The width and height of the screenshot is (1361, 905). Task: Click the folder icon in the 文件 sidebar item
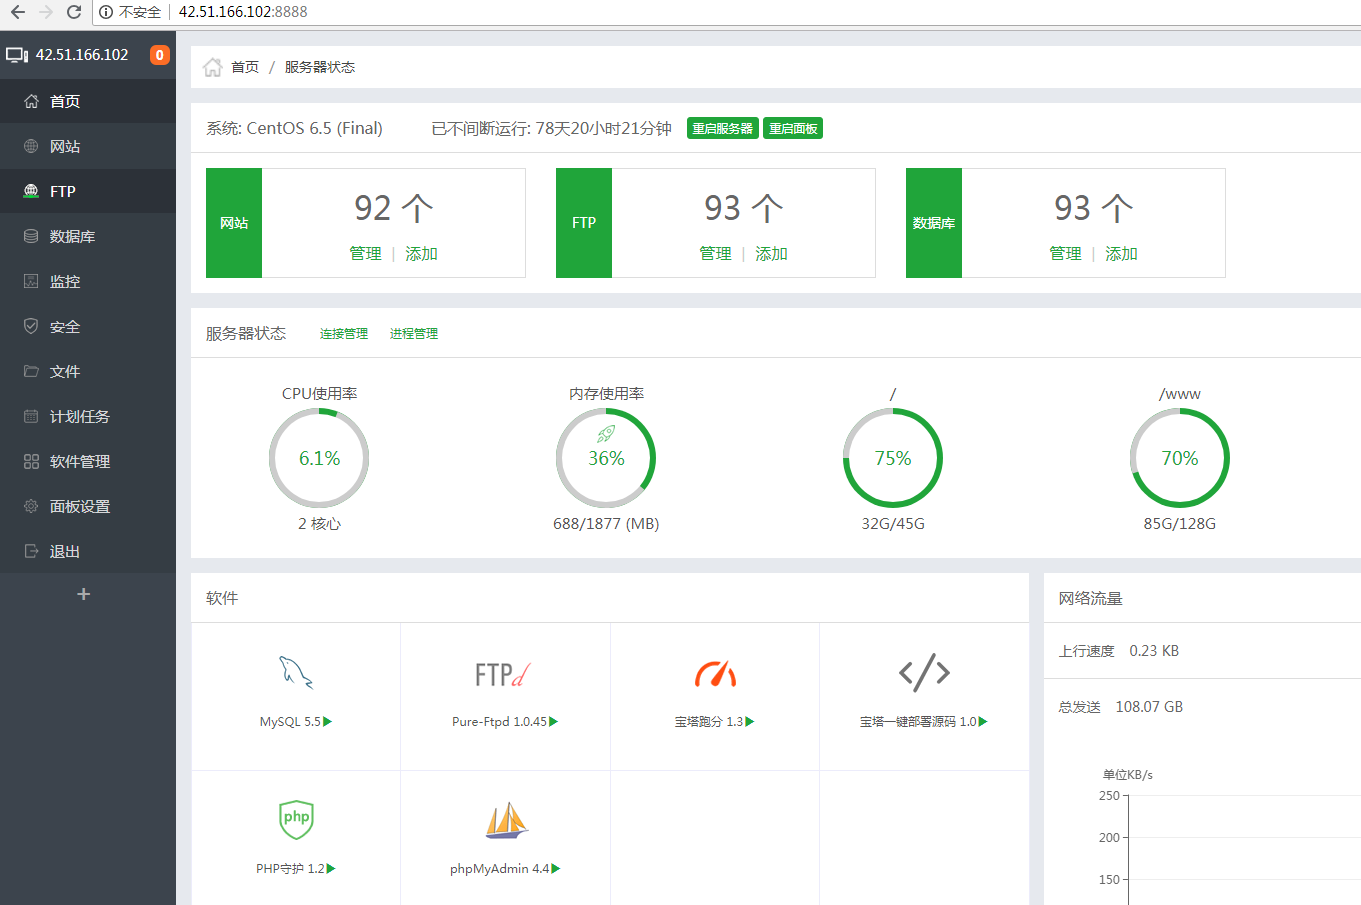(31, 371)
